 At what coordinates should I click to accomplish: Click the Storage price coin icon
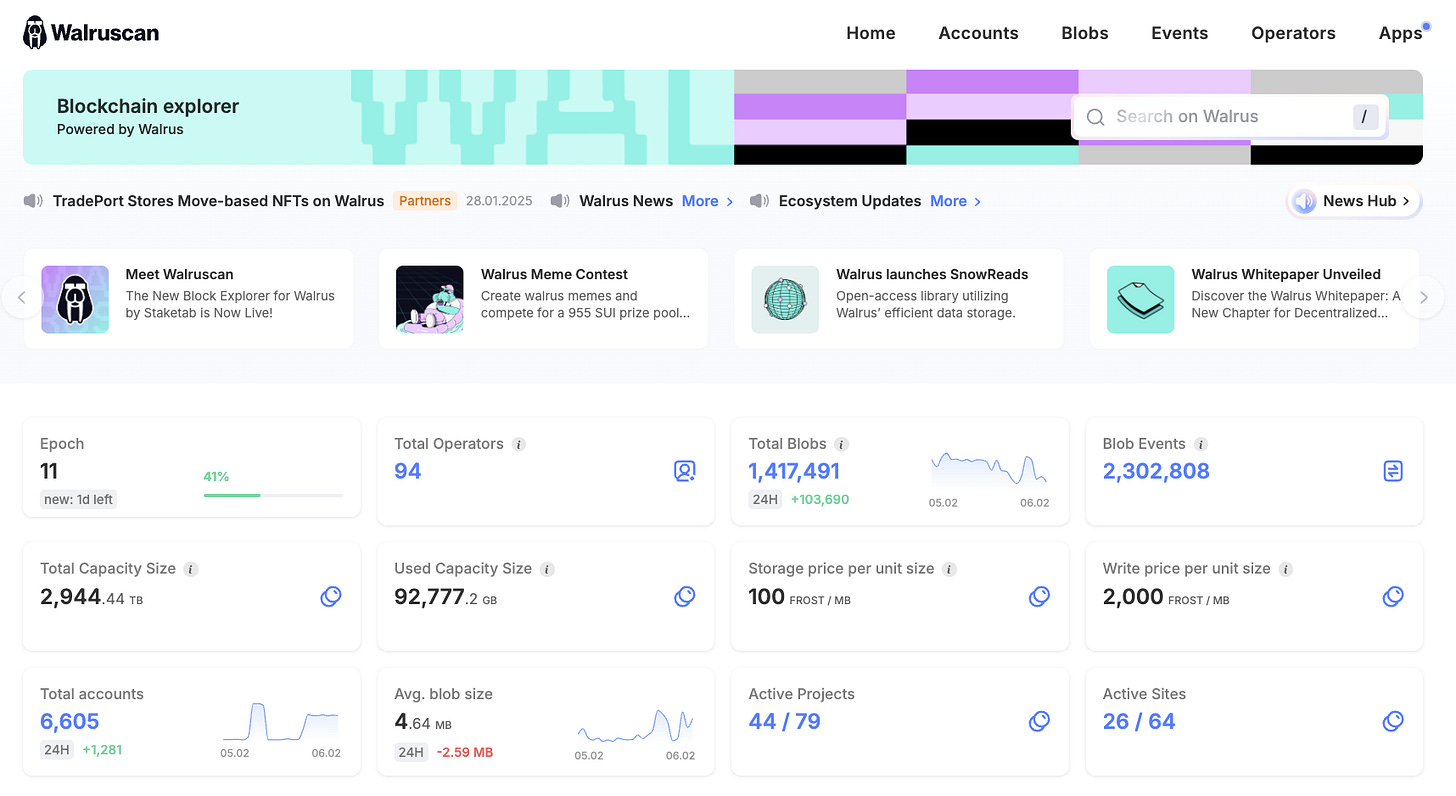(x=1039, y=597)
